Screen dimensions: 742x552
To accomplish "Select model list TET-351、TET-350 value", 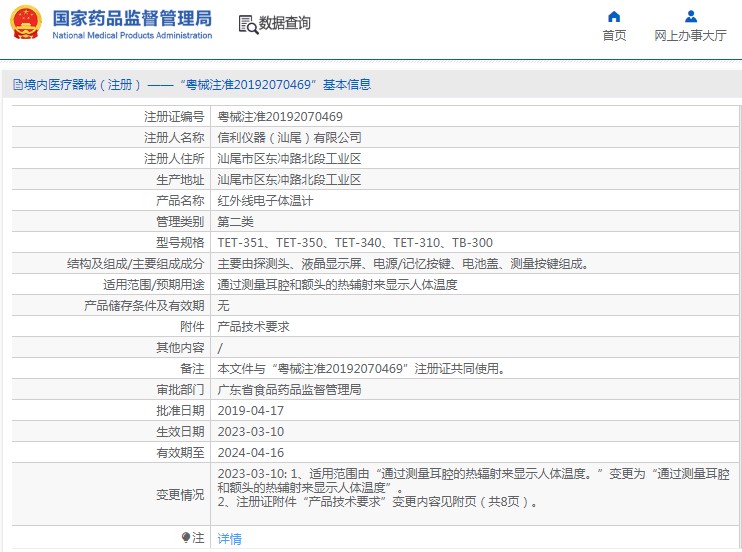I will point(355,242).
